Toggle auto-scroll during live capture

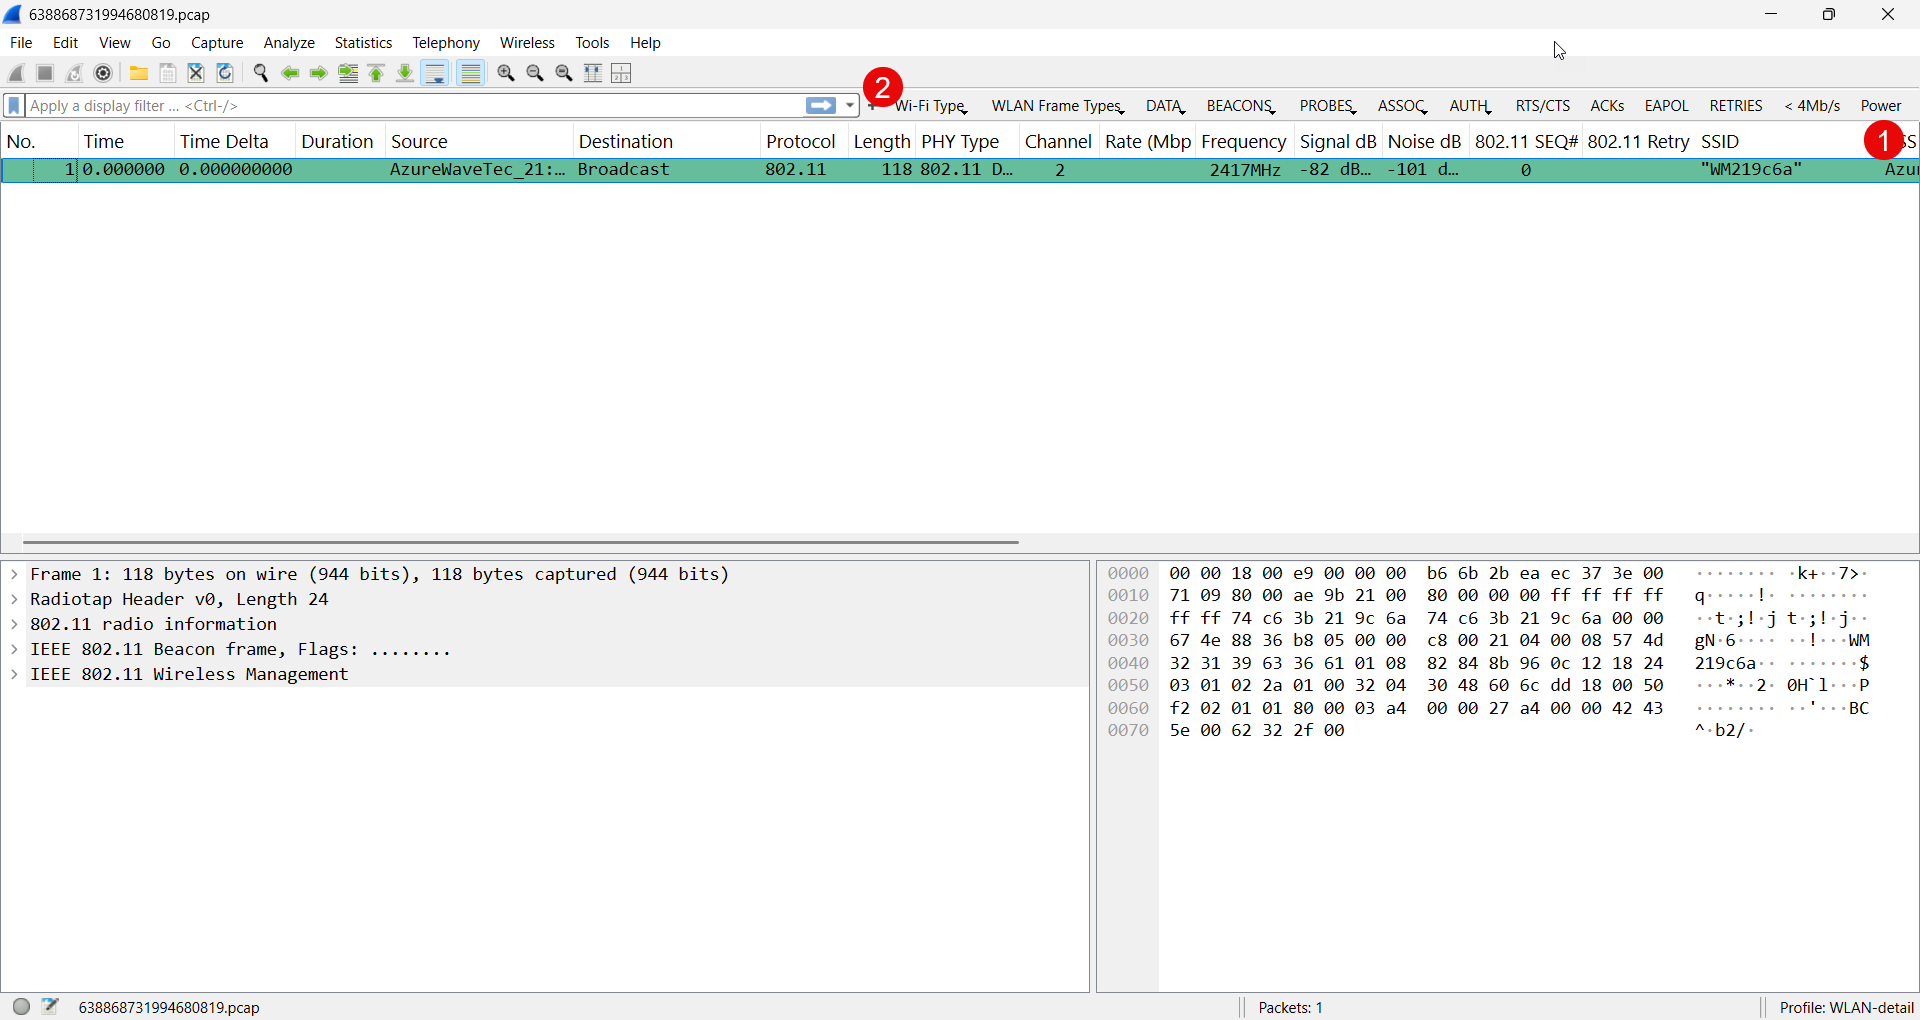point(435,73)
